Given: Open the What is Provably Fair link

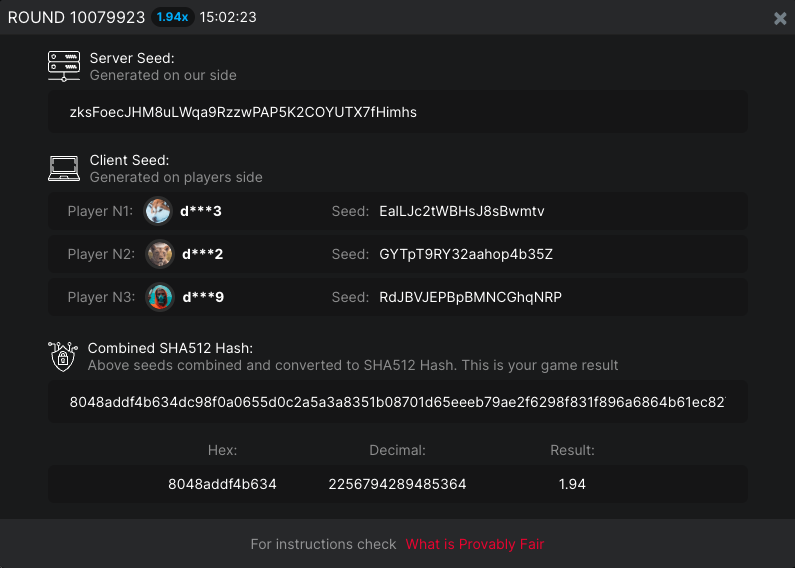Looking at the screenshot, I should [x=474, y=544].
